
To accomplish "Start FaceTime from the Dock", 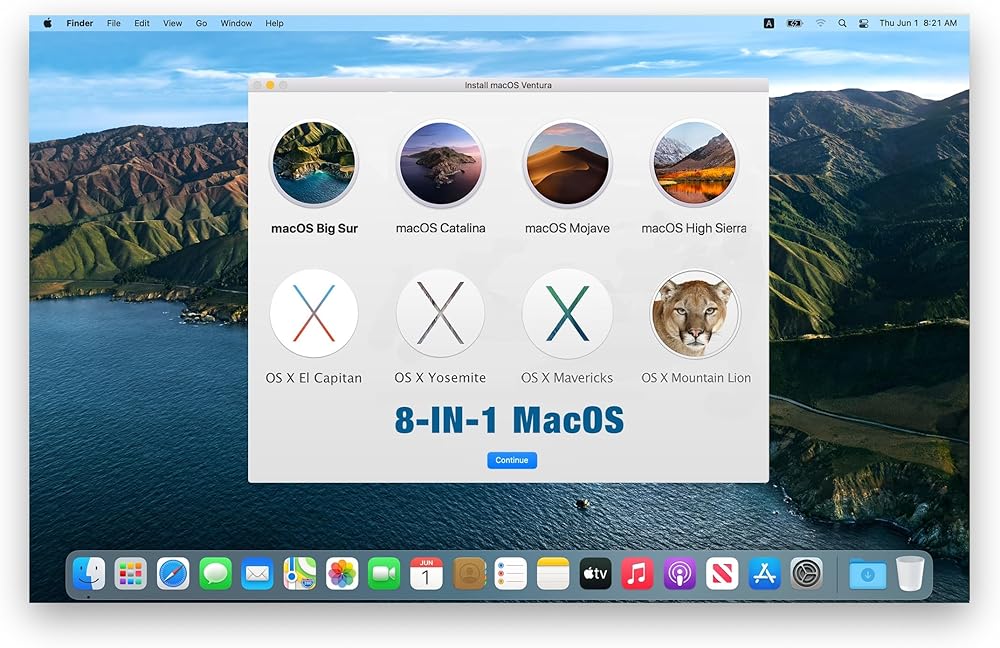I will coord(385,573).
